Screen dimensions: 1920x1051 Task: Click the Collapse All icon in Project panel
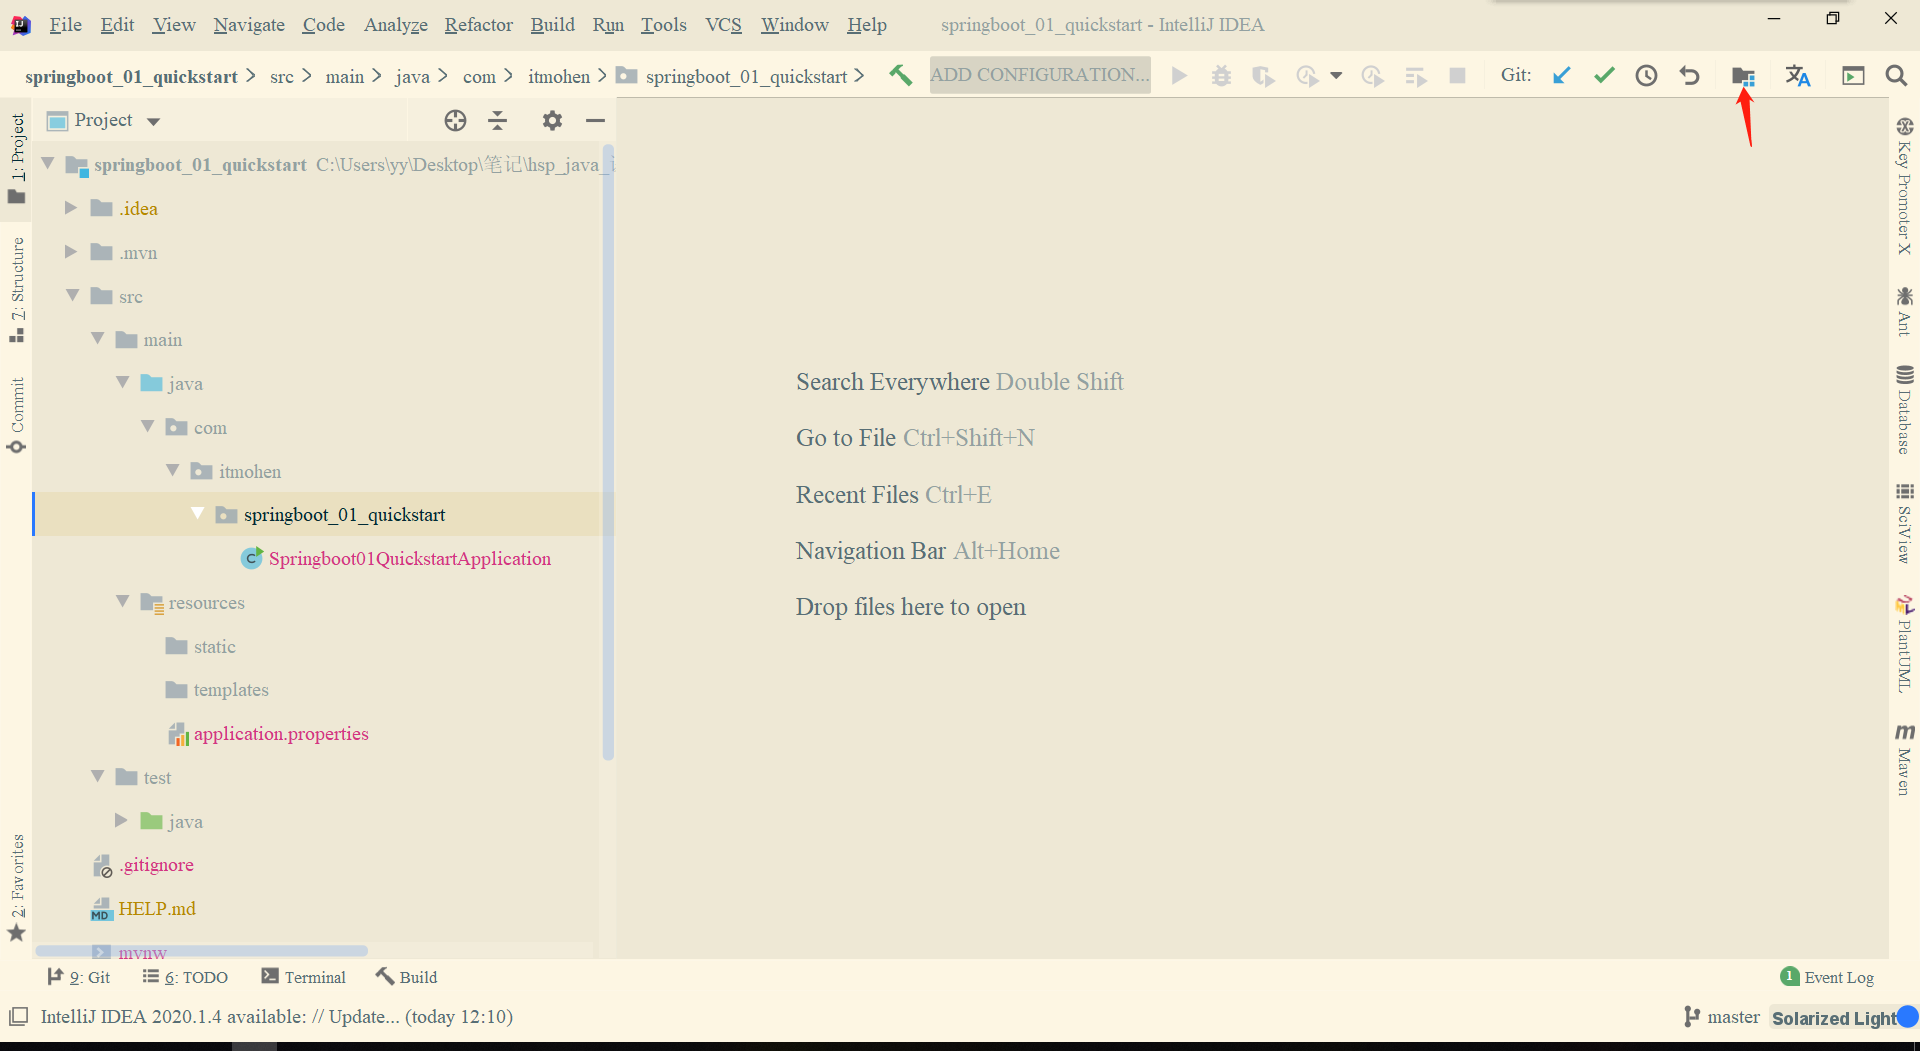pos(497,121)
